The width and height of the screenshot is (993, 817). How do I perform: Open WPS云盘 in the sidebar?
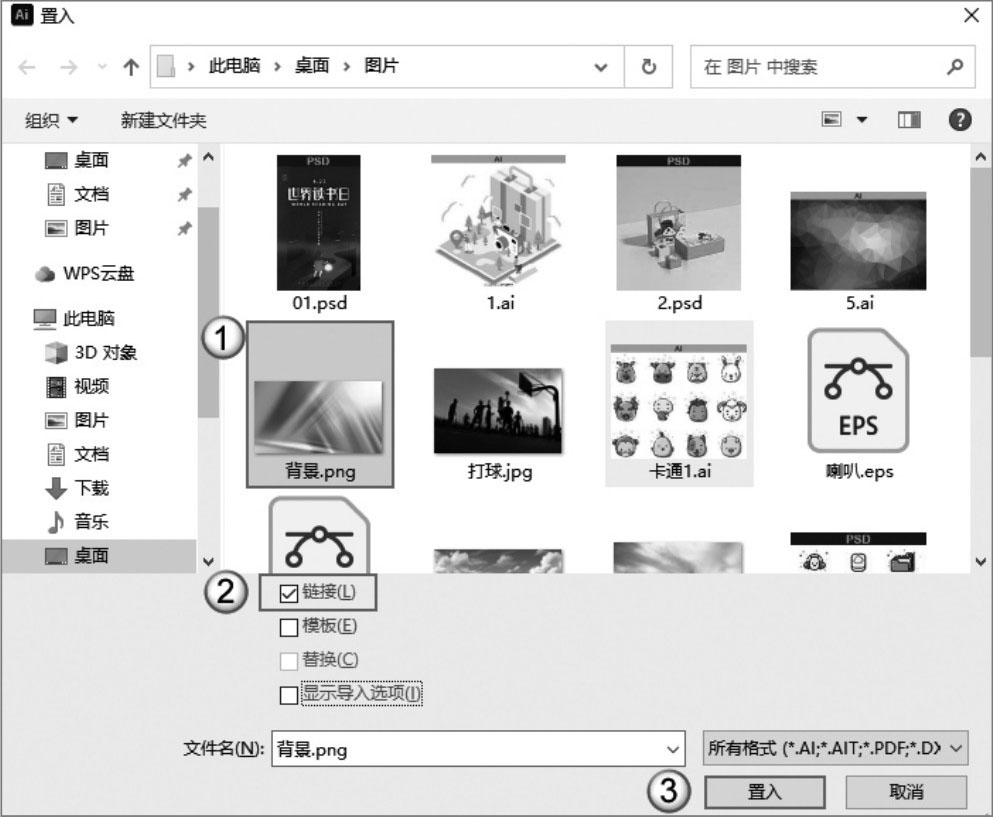click(x=98, y=273)
